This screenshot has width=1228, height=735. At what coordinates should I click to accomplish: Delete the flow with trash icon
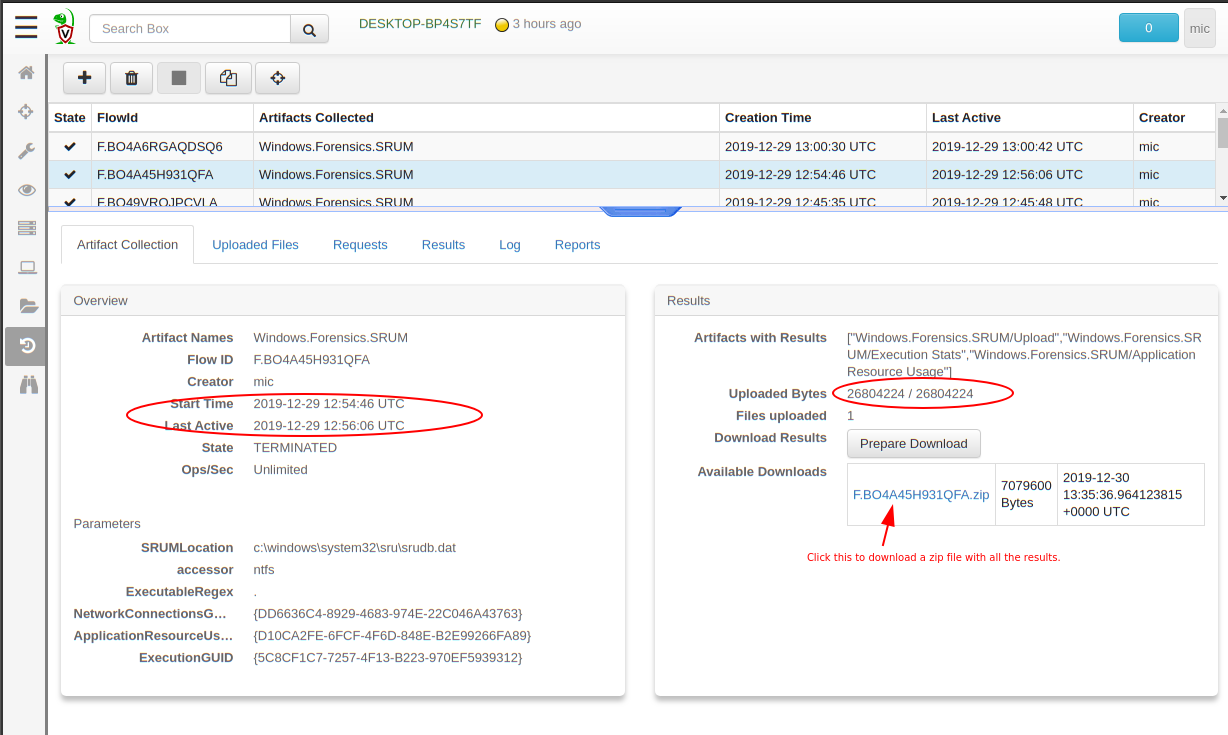click(x=131, y=78)
